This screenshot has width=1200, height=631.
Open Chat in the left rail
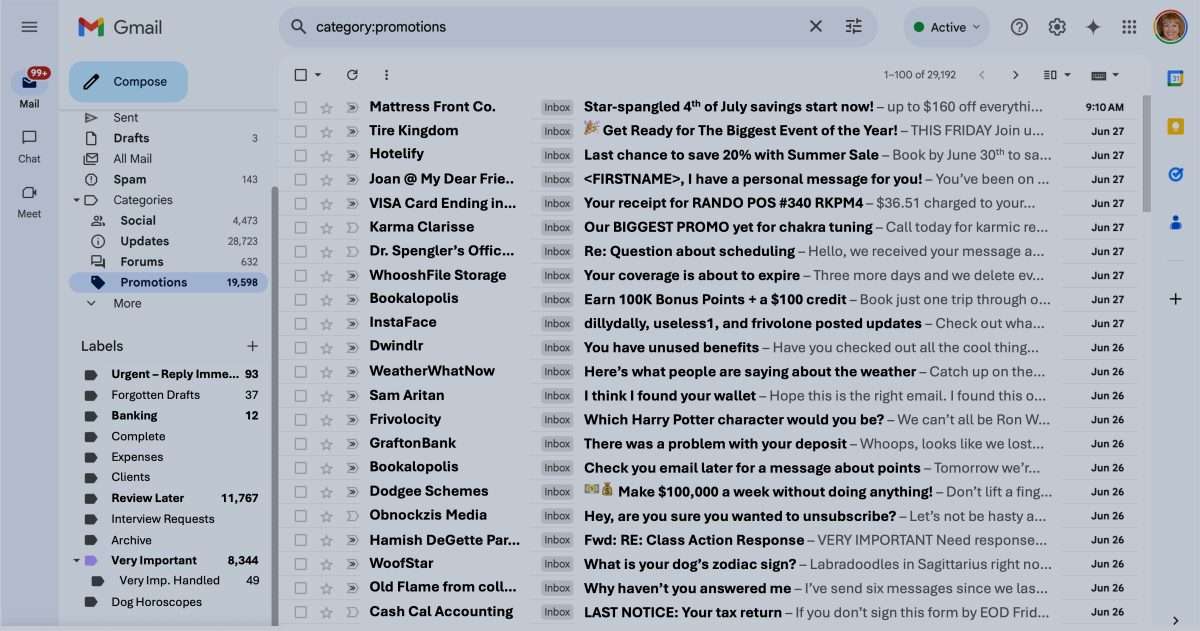pos(29,145)
